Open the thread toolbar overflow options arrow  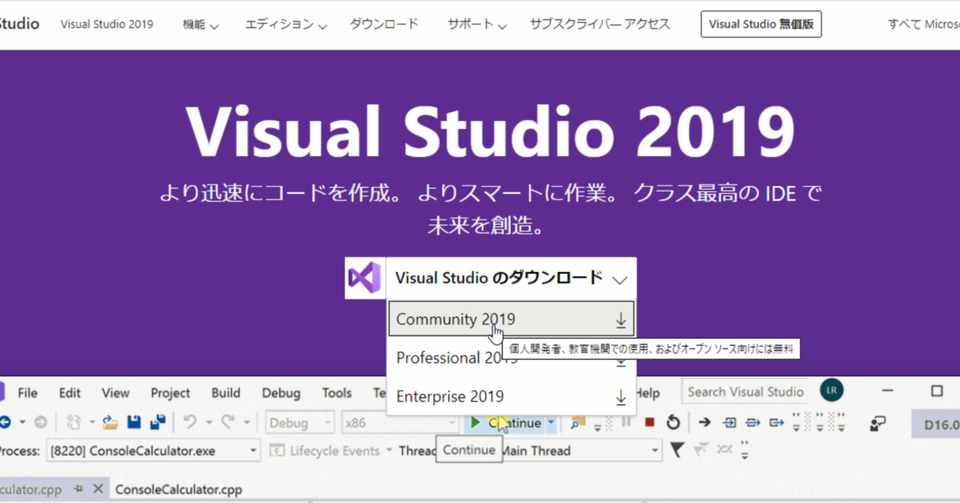point(744,450)
